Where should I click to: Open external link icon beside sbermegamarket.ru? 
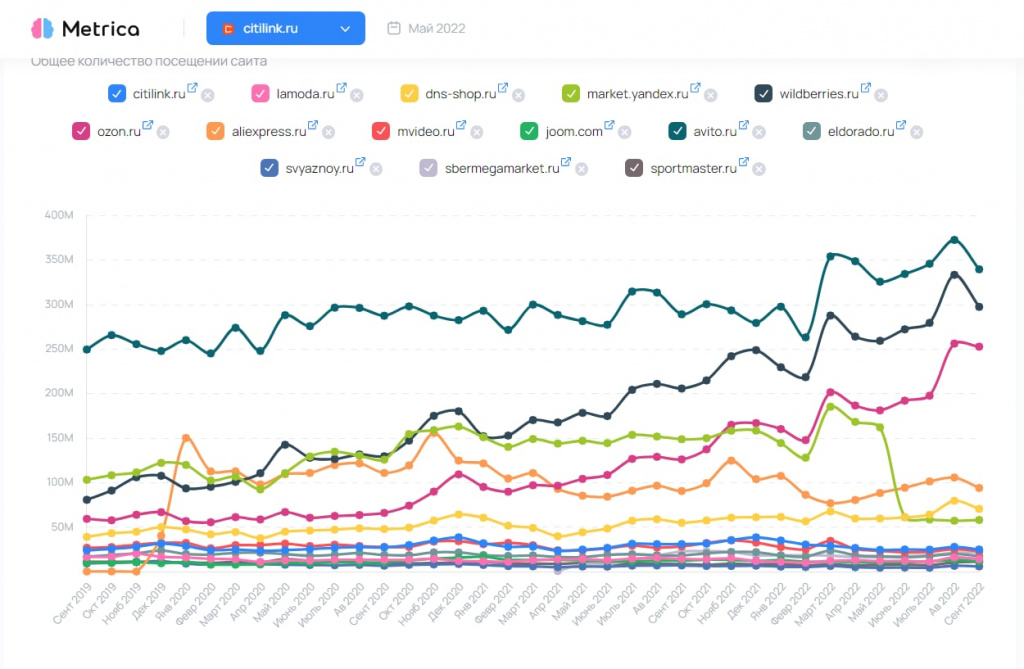point(565,162)
